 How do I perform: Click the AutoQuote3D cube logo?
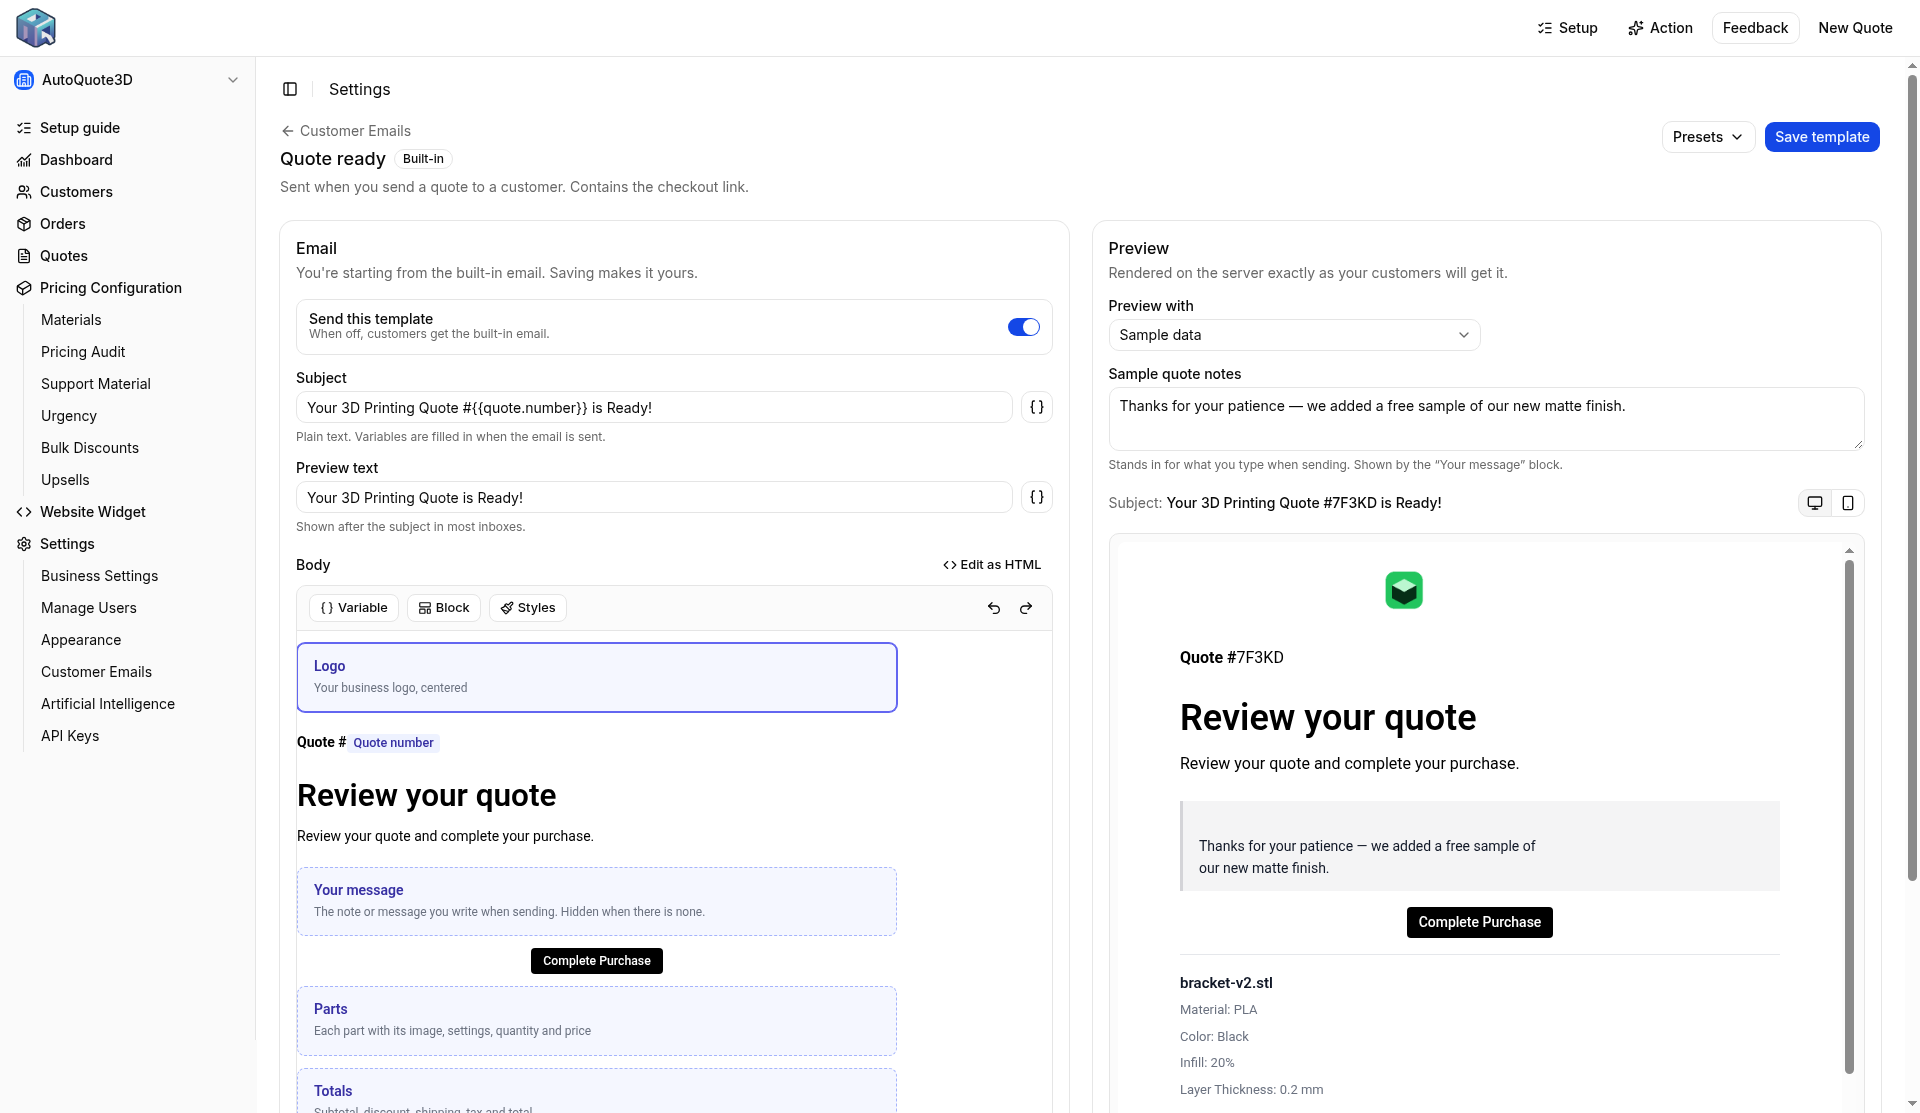coord(36,28)
